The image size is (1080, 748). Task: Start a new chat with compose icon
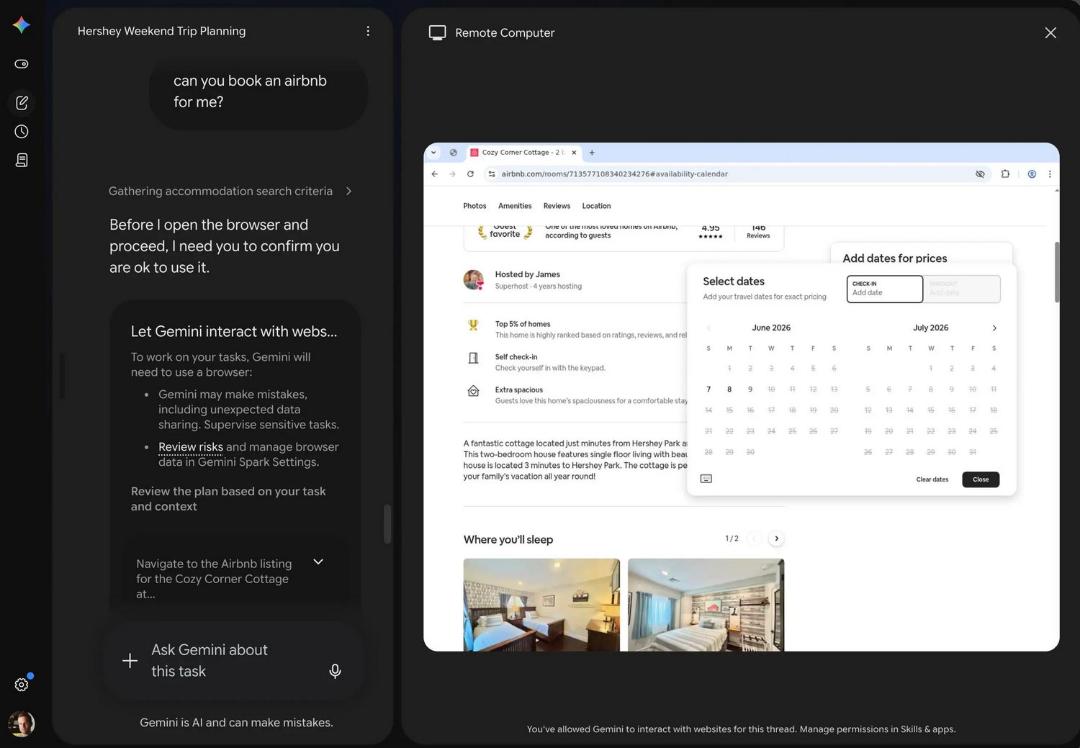pyautogui.click(x=21, y=103)
